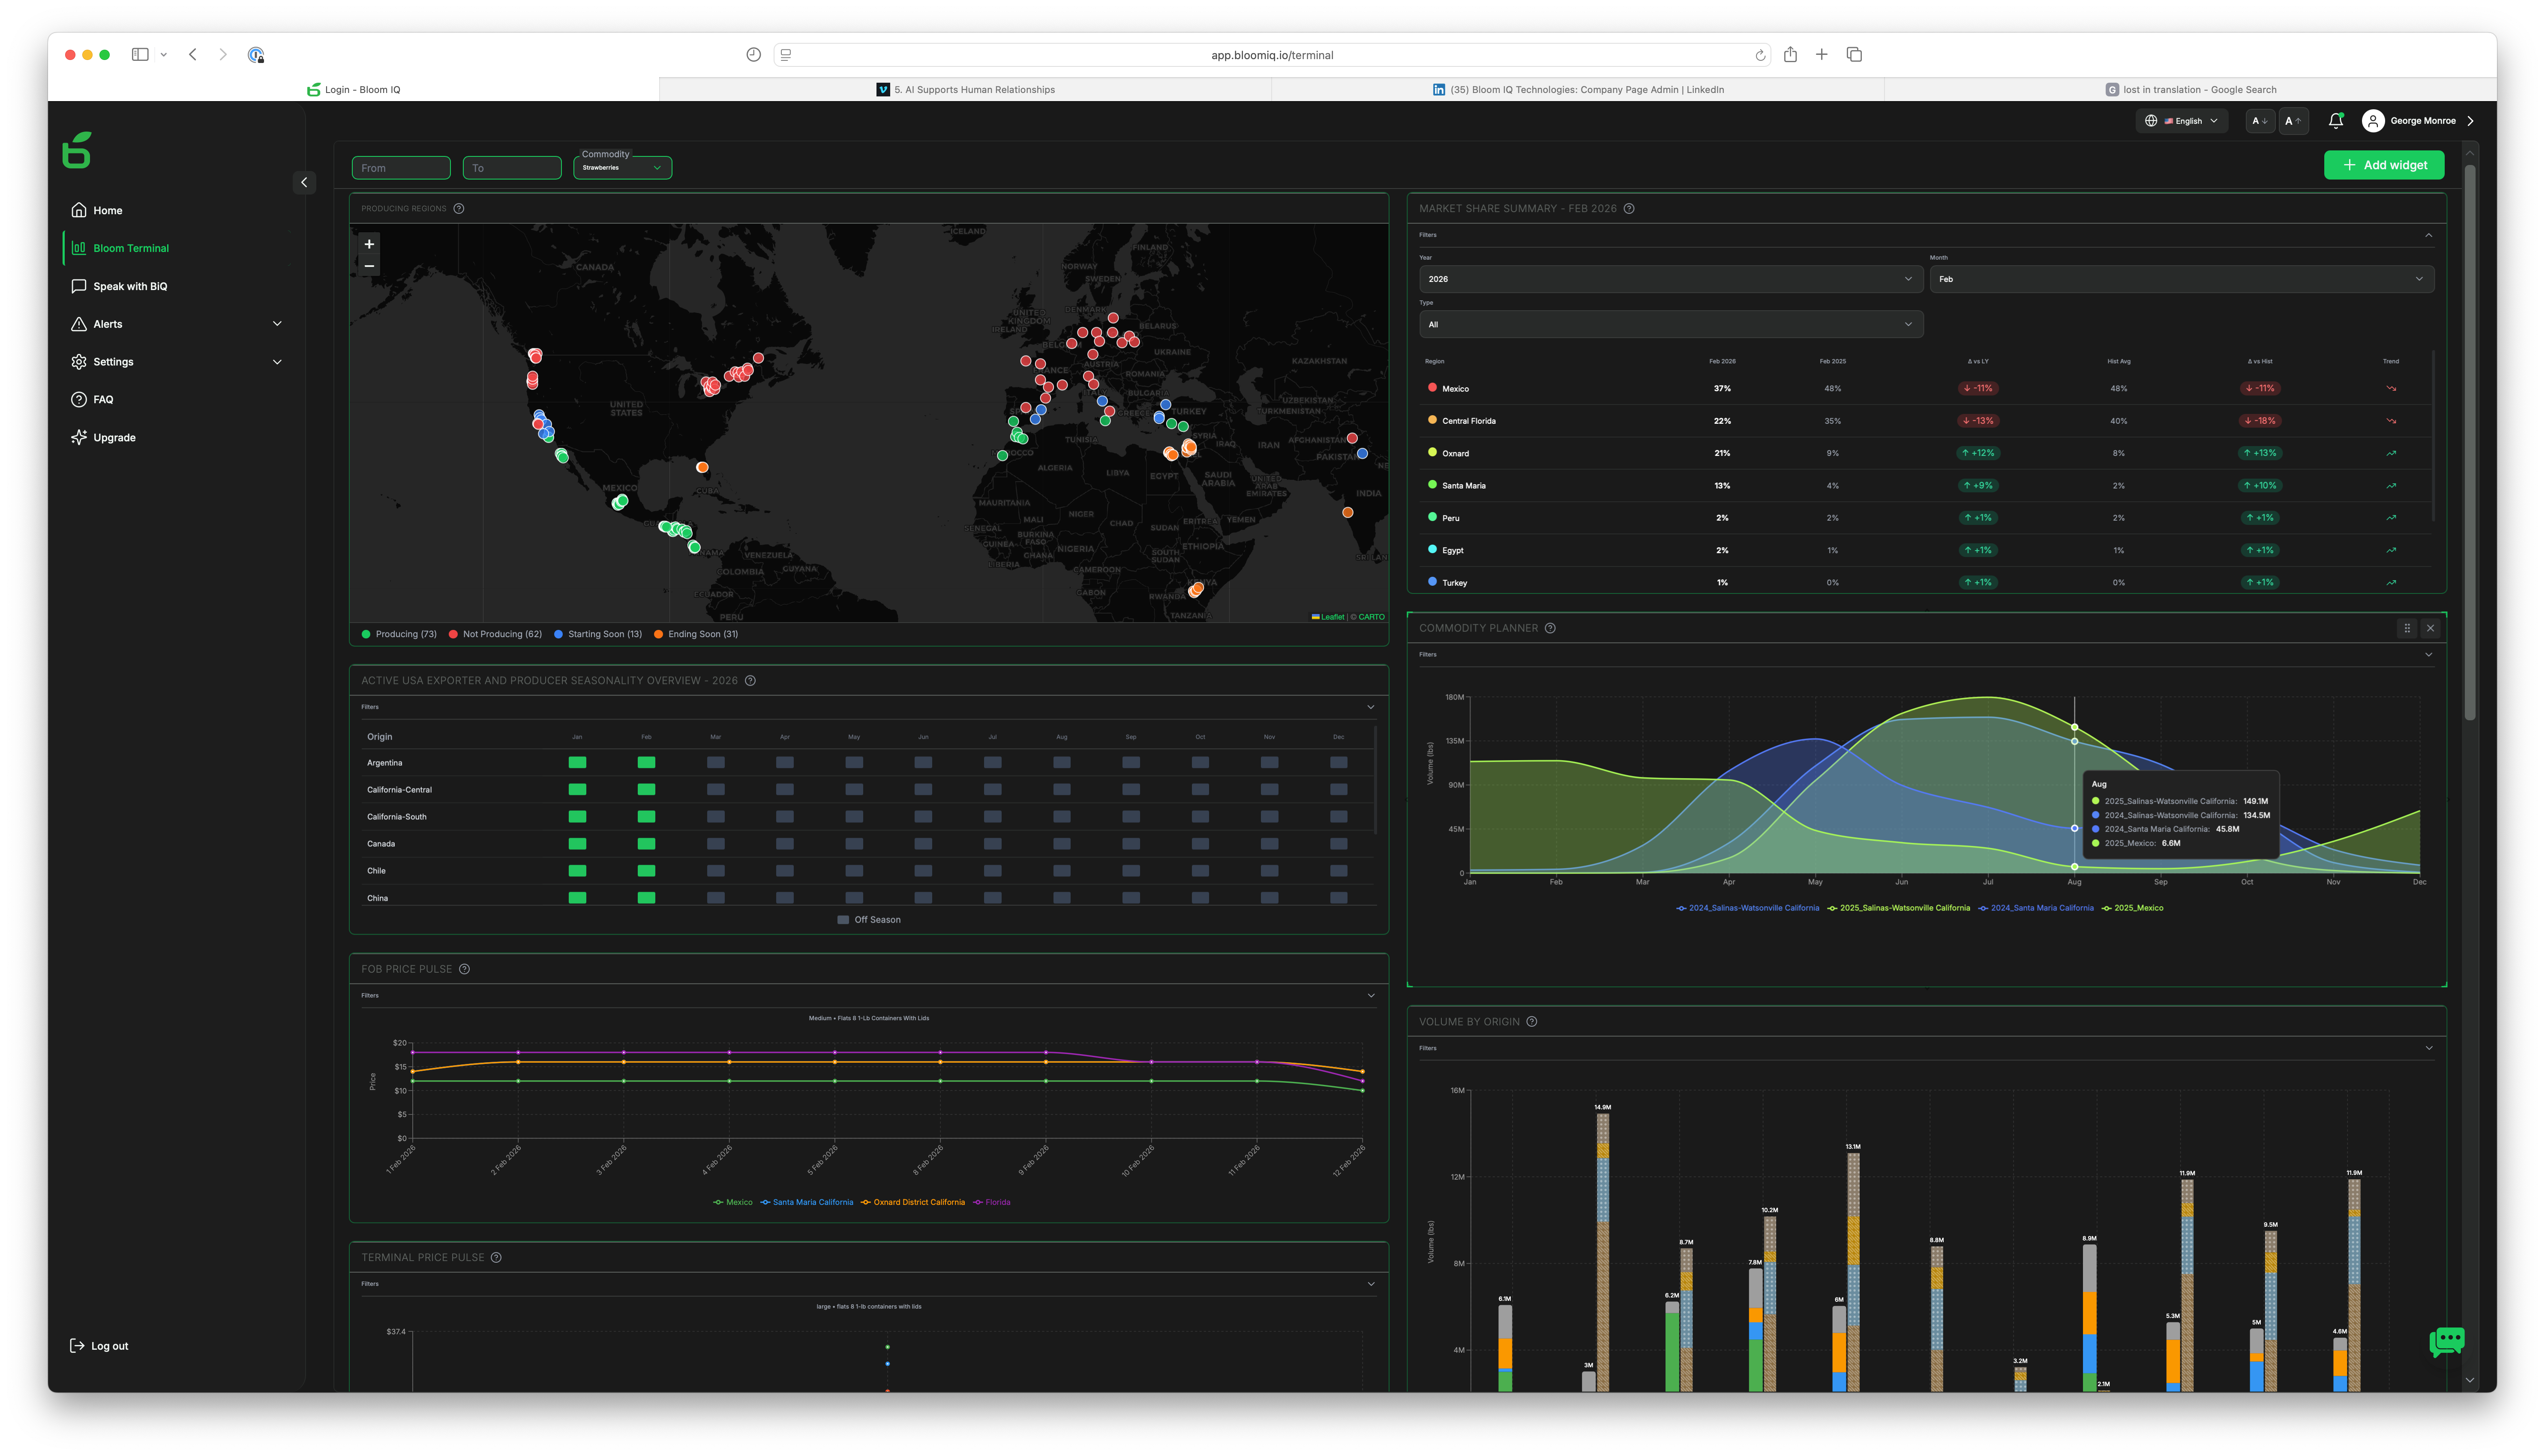Screen dimensions: 2545x1456
Task: Open help for Commodity Planner widget
Action: [1550, 628]
